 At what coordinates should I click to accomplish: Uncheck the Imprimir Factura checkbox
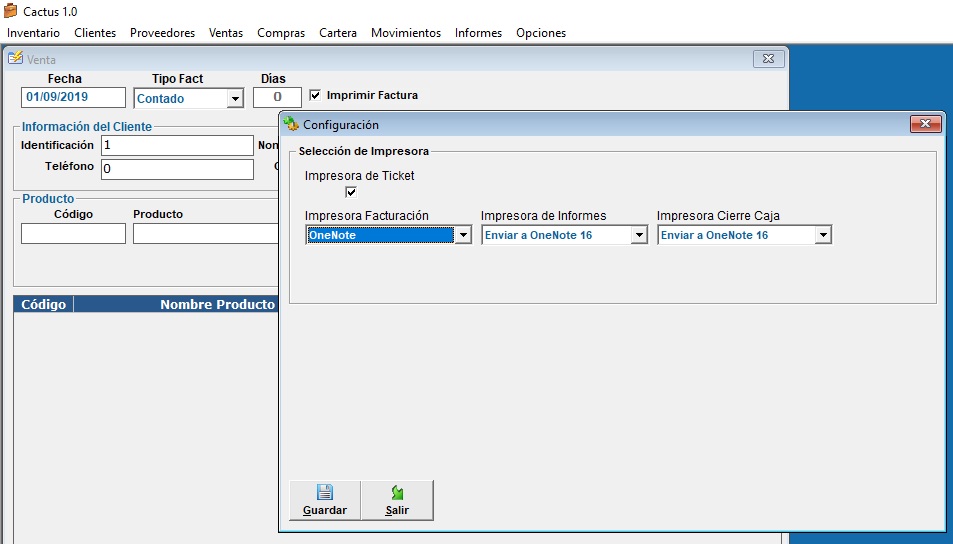(x=316, y=96)
